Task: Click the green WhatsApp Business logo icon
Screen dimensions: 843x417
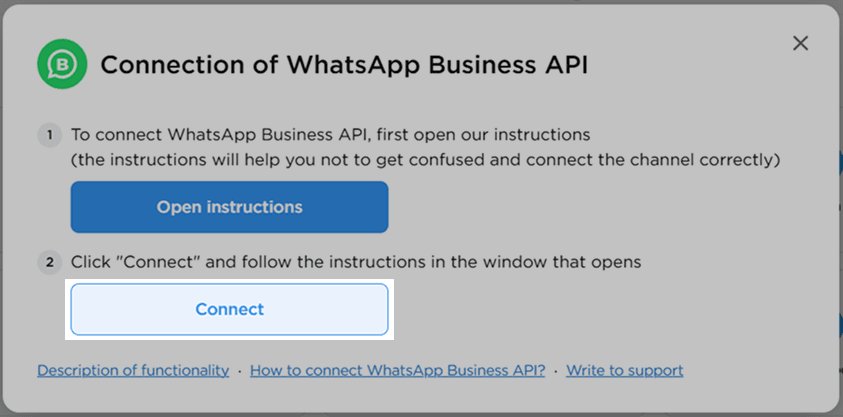Action: pos(62,64)
